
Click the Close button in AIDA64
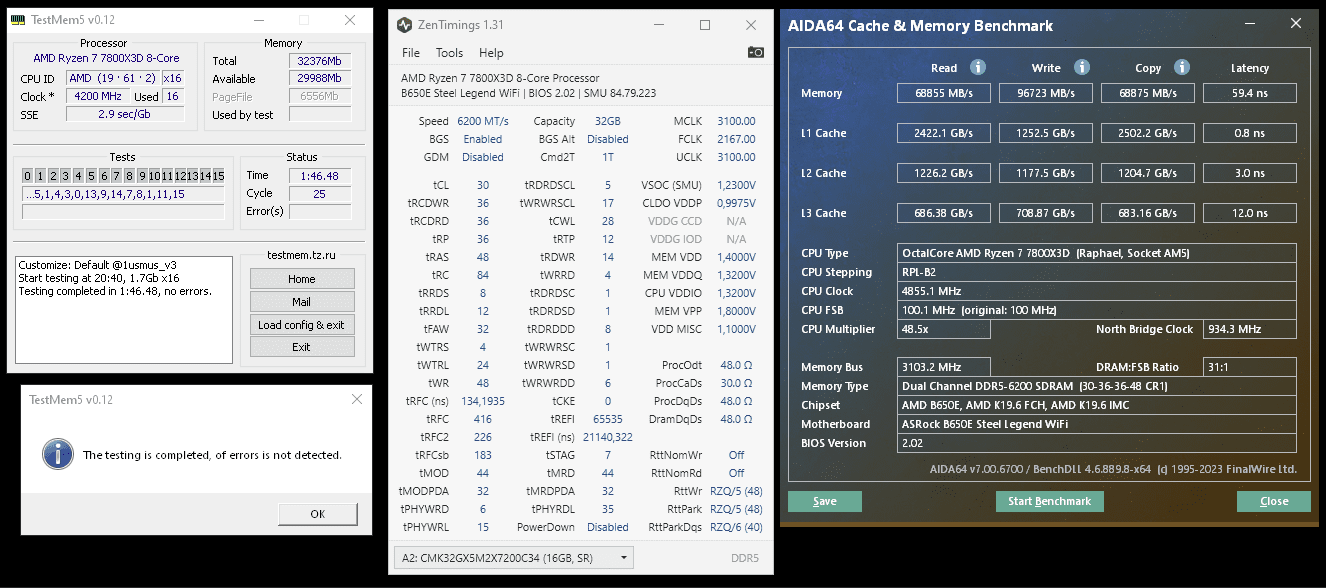[x=1274, y=501]
